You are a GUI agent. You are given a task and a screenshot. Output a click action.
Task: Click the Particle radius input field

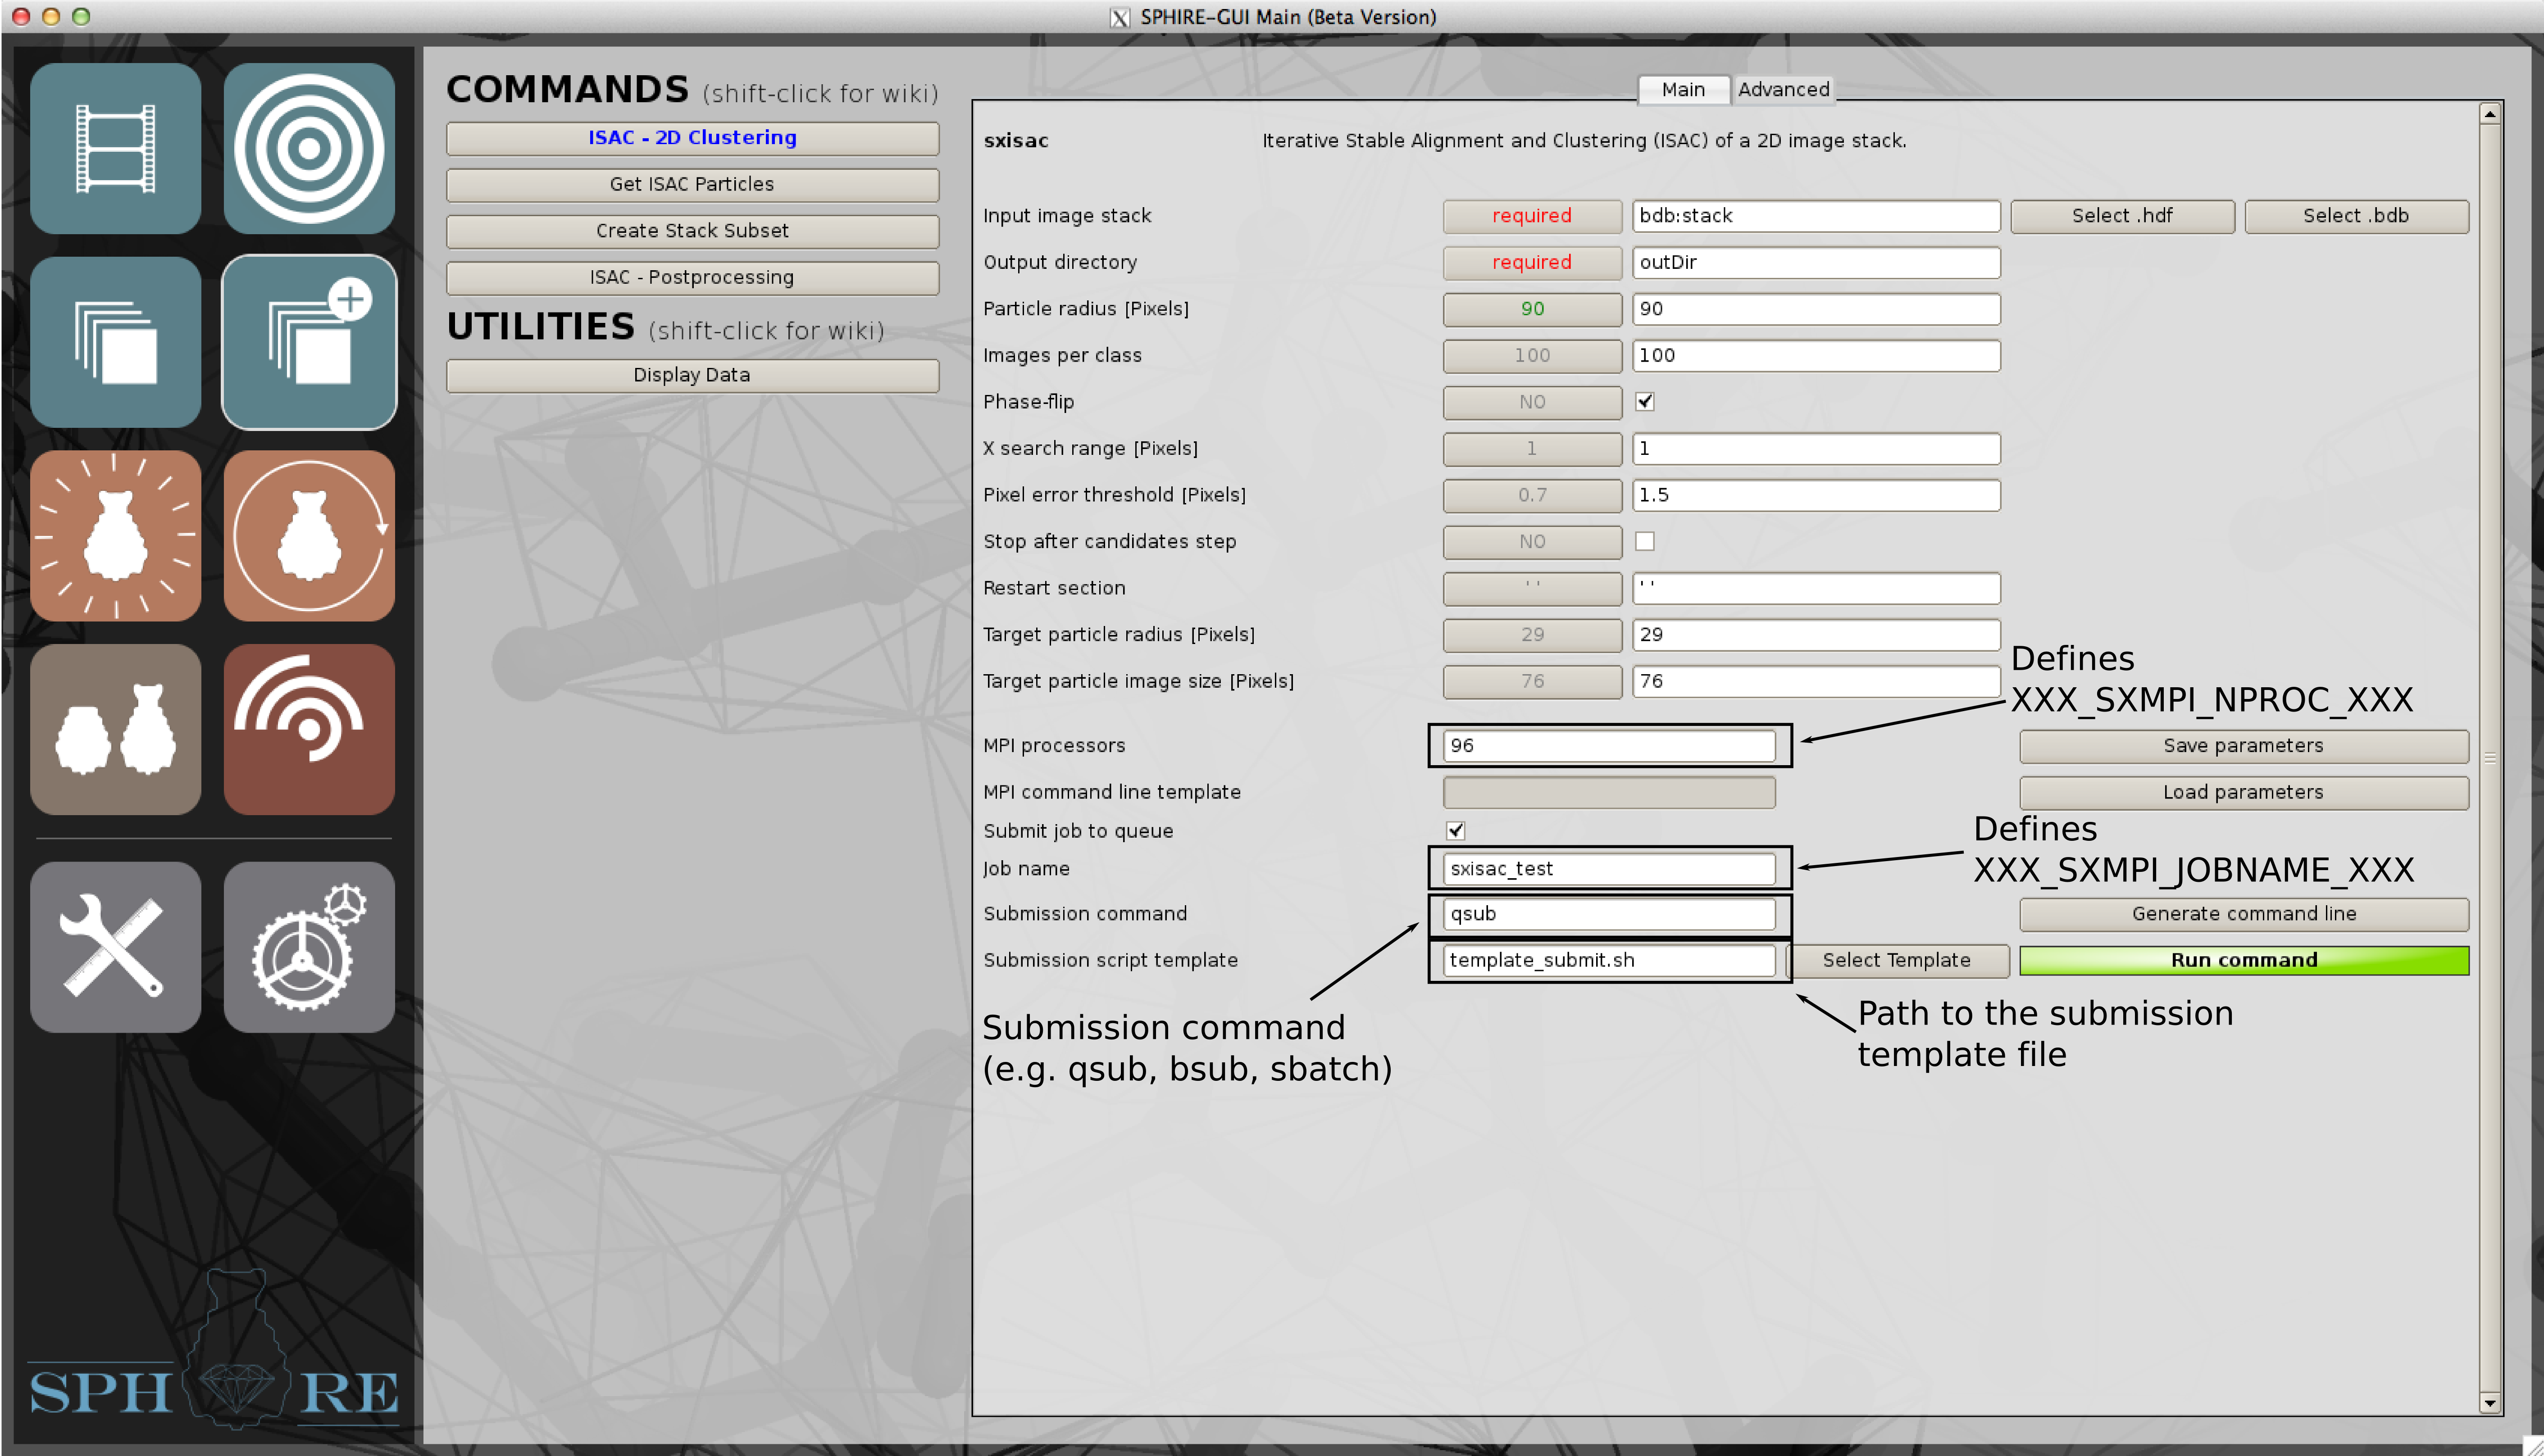1816,309
